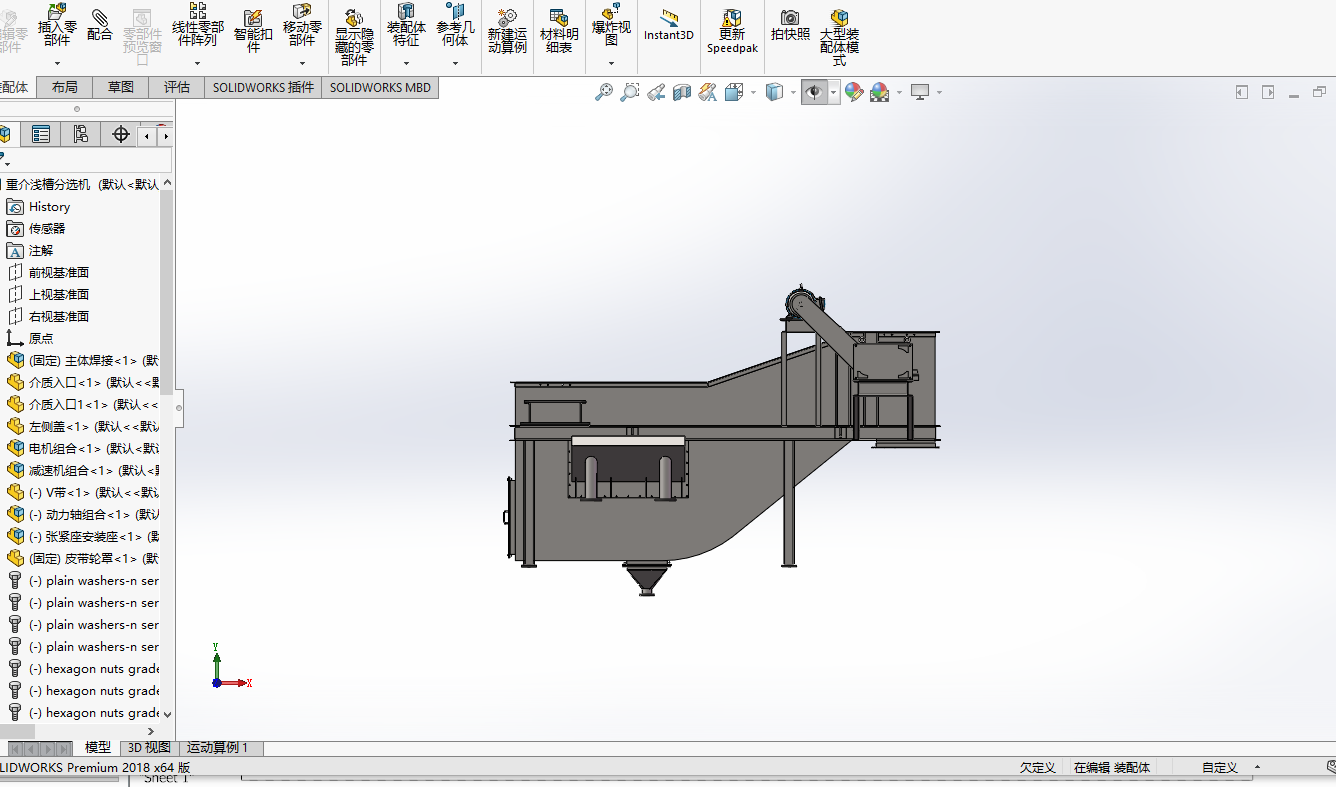Click the 更新 Speedpak button
Image resolution: width=1336 pixels, height=787 pixels.
(x=732, y=31)
